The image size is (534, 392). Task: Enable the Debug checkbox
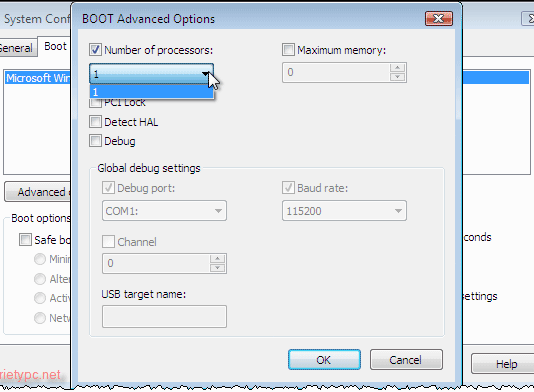[95, 141]
